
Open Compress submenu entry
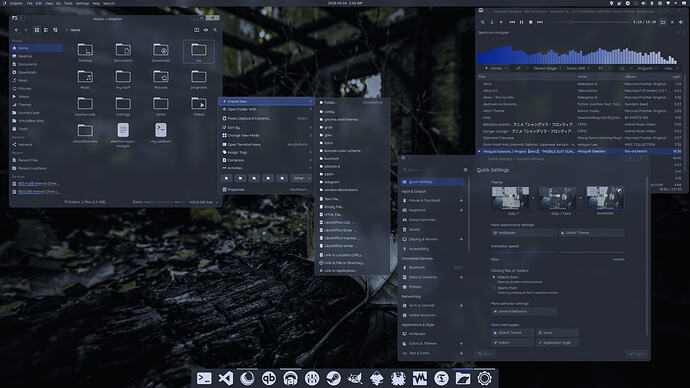266,160
